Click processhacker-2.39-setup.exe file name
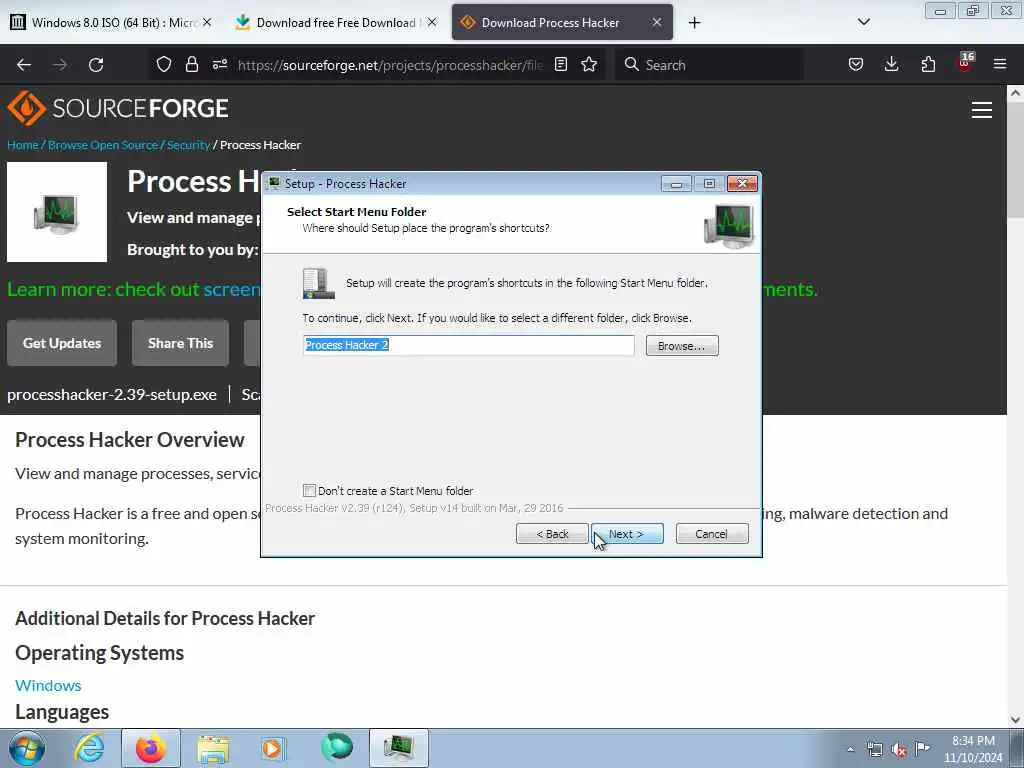Image resolution: width=1024 pixels, height=768 pixels. click(x=112, y=394)
